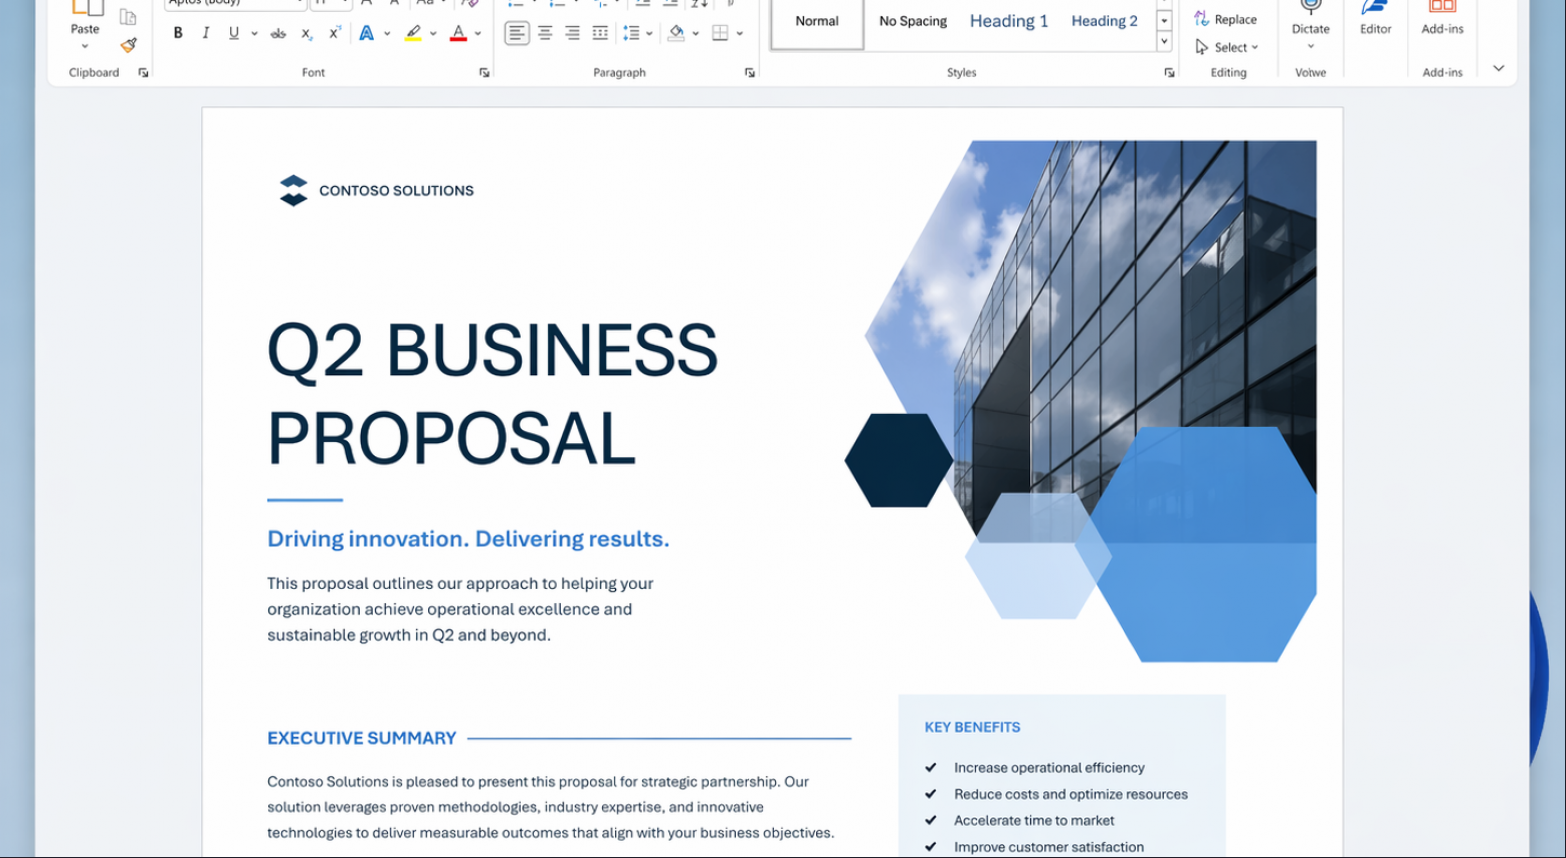Open the Editor pane
The image size is (1566, 858).
tap(1375, 19)
